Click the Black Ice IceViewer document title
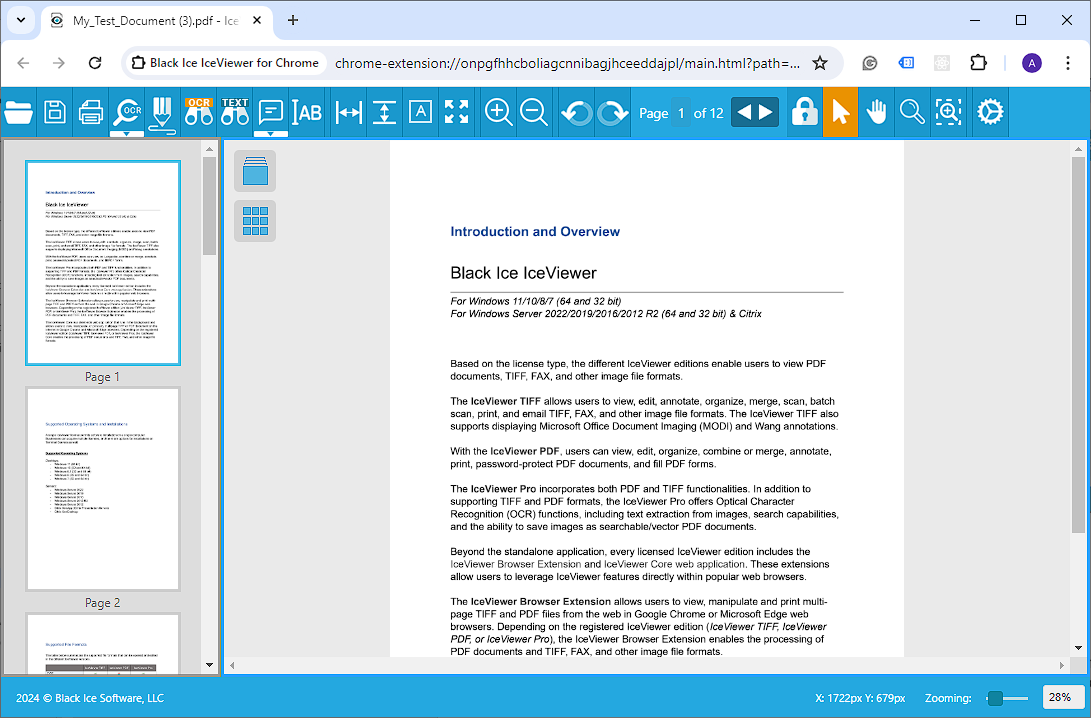Viewport: 1091px width, 718px height. [523, 273]
